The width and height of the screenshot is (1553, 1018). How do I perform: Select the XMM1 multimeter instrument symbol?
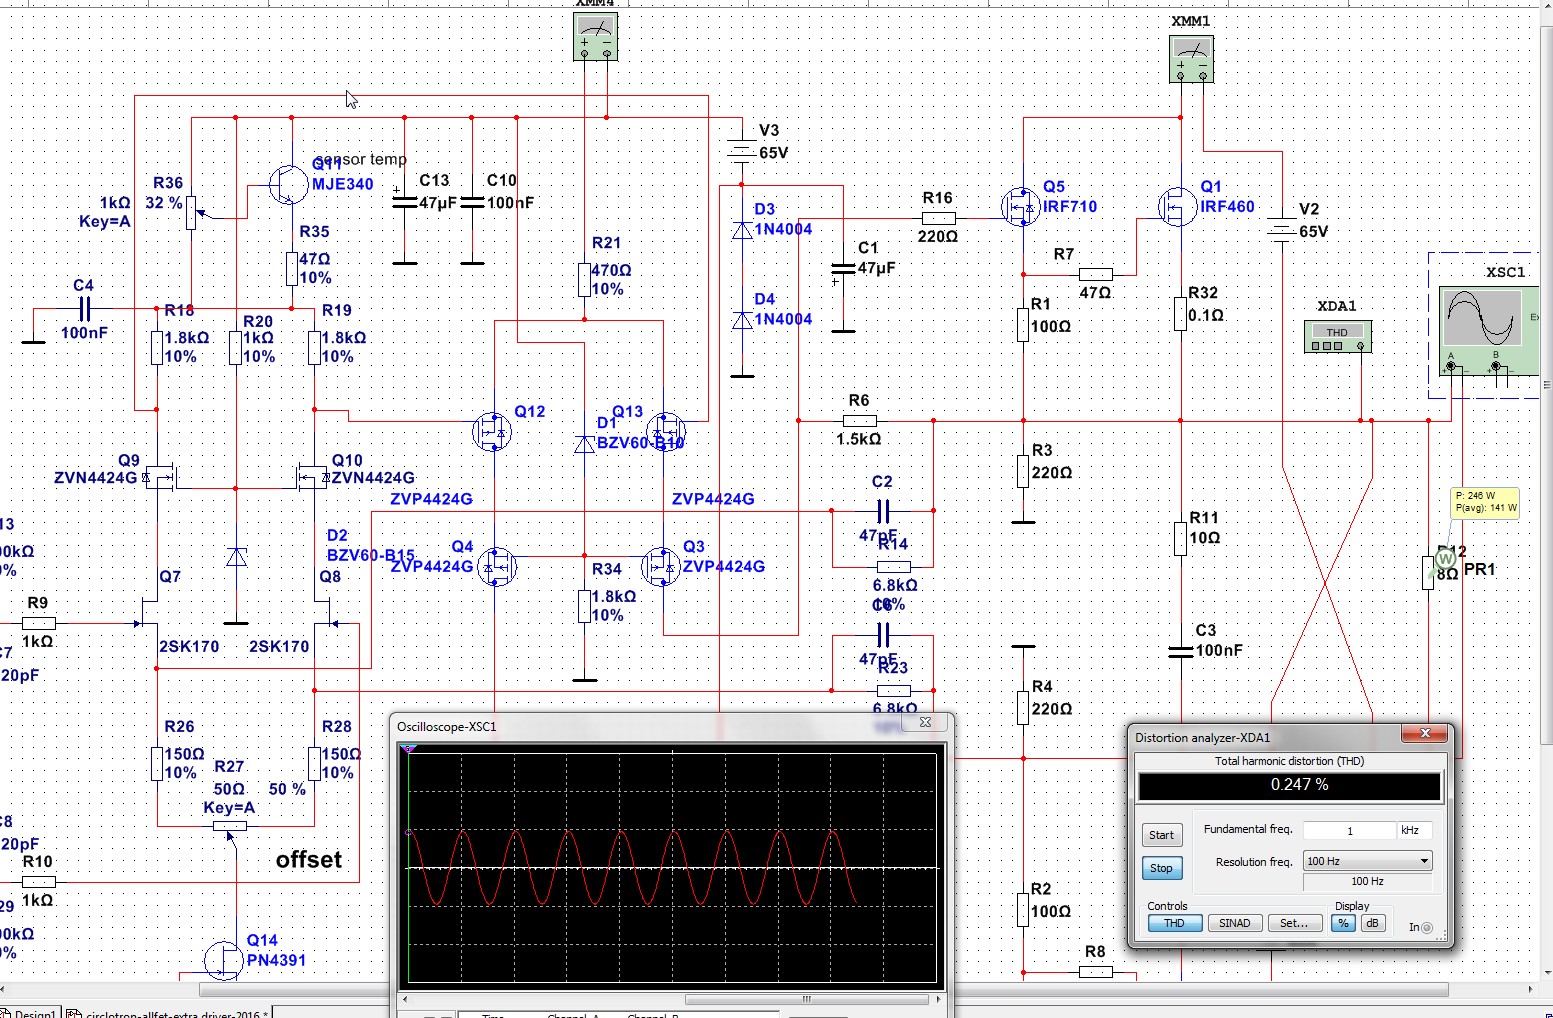(x=1191, y=59)
